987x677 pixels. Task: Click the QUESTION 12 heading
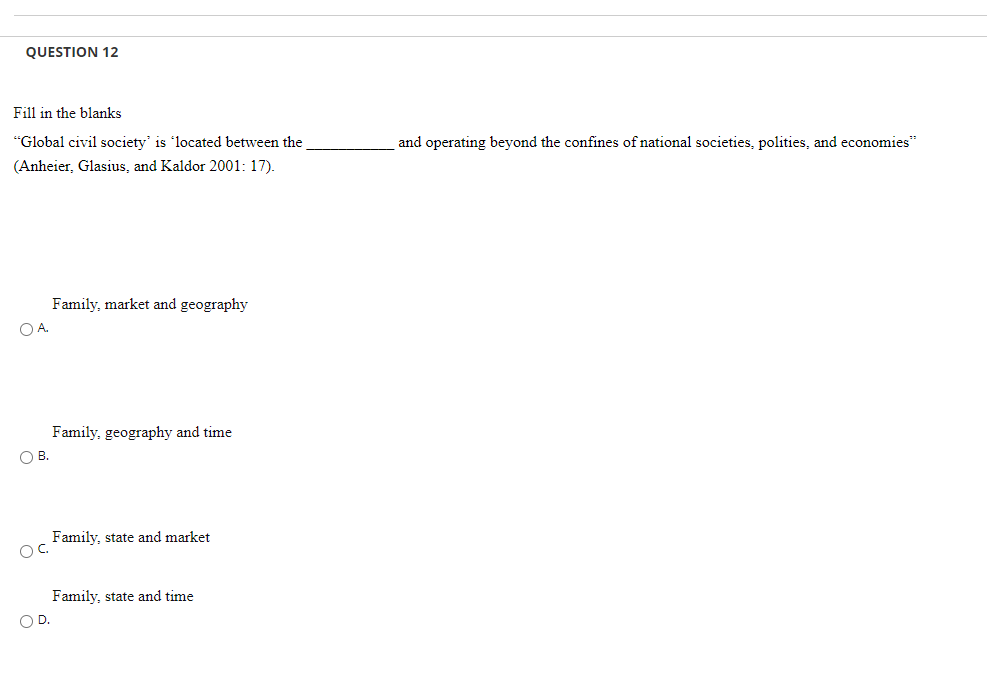coord(72,52)
